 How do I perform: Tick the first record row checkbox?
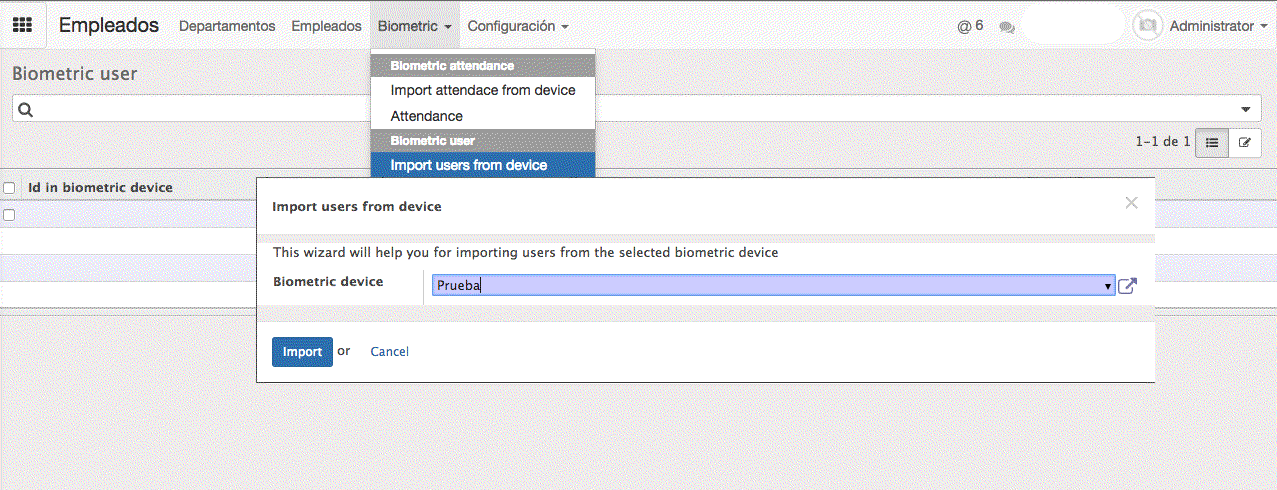point(9,215)
